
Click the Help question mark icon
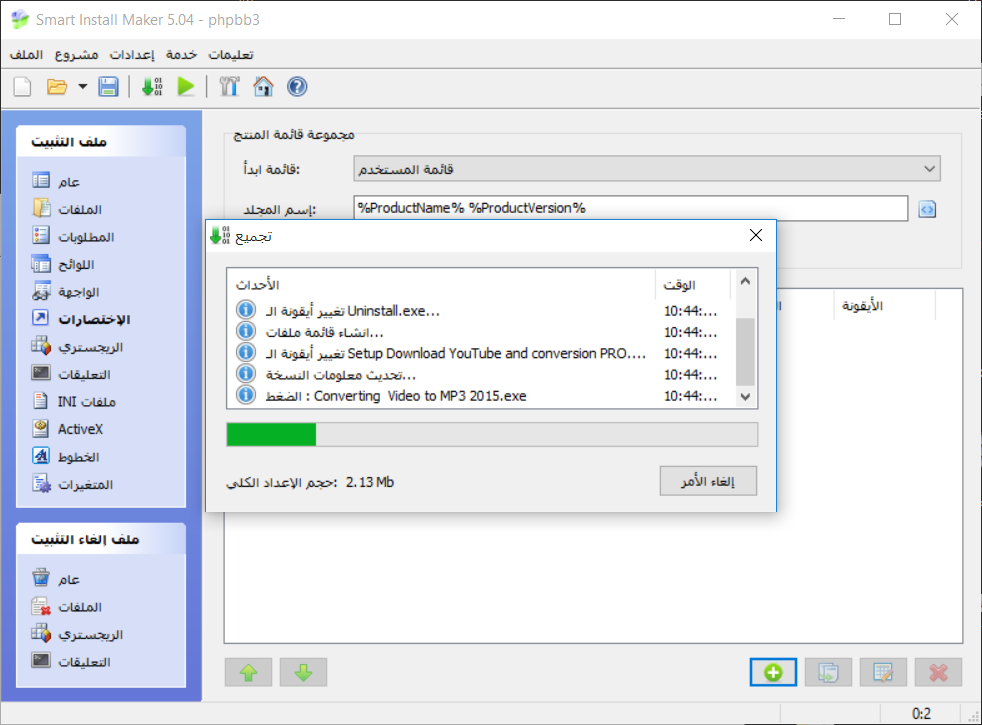[x=297, y=86]
